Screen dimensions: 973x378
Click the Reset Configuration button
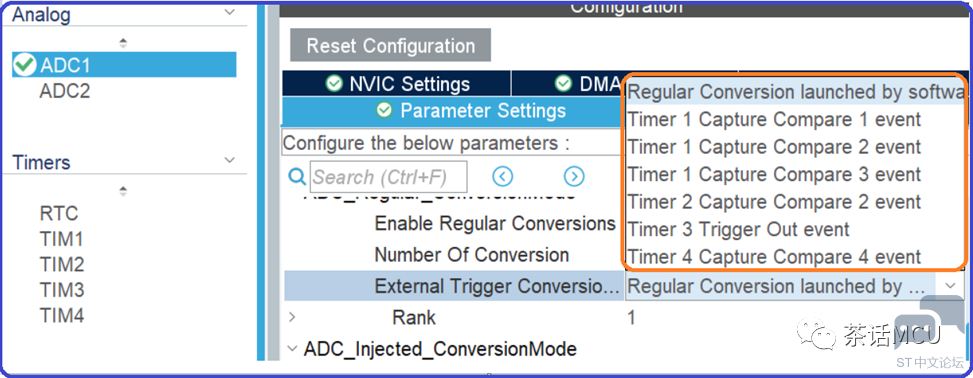point(390,45)
